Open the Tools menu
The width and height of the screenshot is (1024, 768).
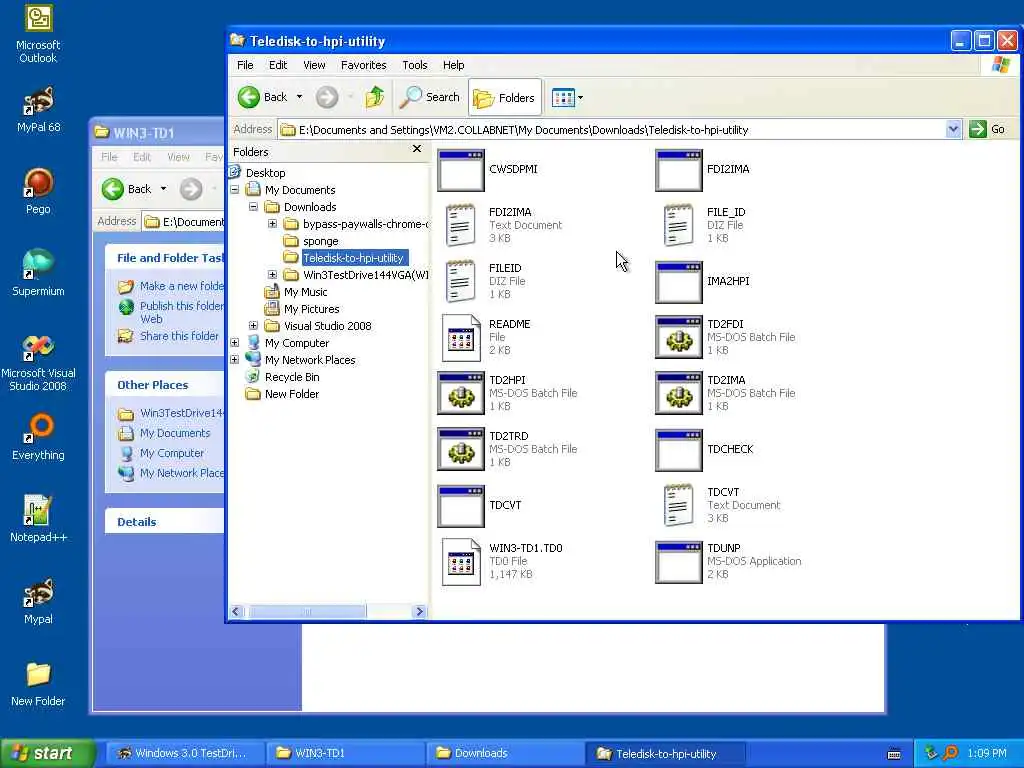tap(415, 65)
